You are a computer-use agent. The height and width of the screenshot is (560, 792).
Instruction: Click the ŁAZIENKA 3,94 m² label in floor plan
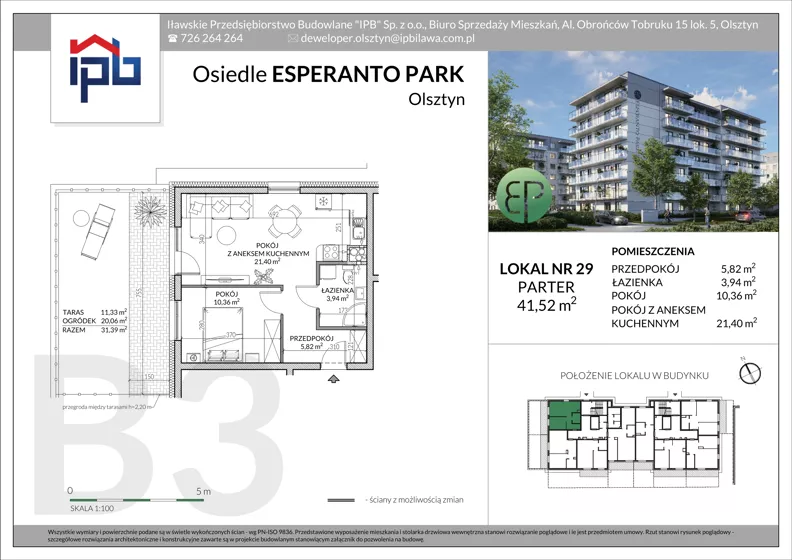pyautogui.click(x=337, y=294)
